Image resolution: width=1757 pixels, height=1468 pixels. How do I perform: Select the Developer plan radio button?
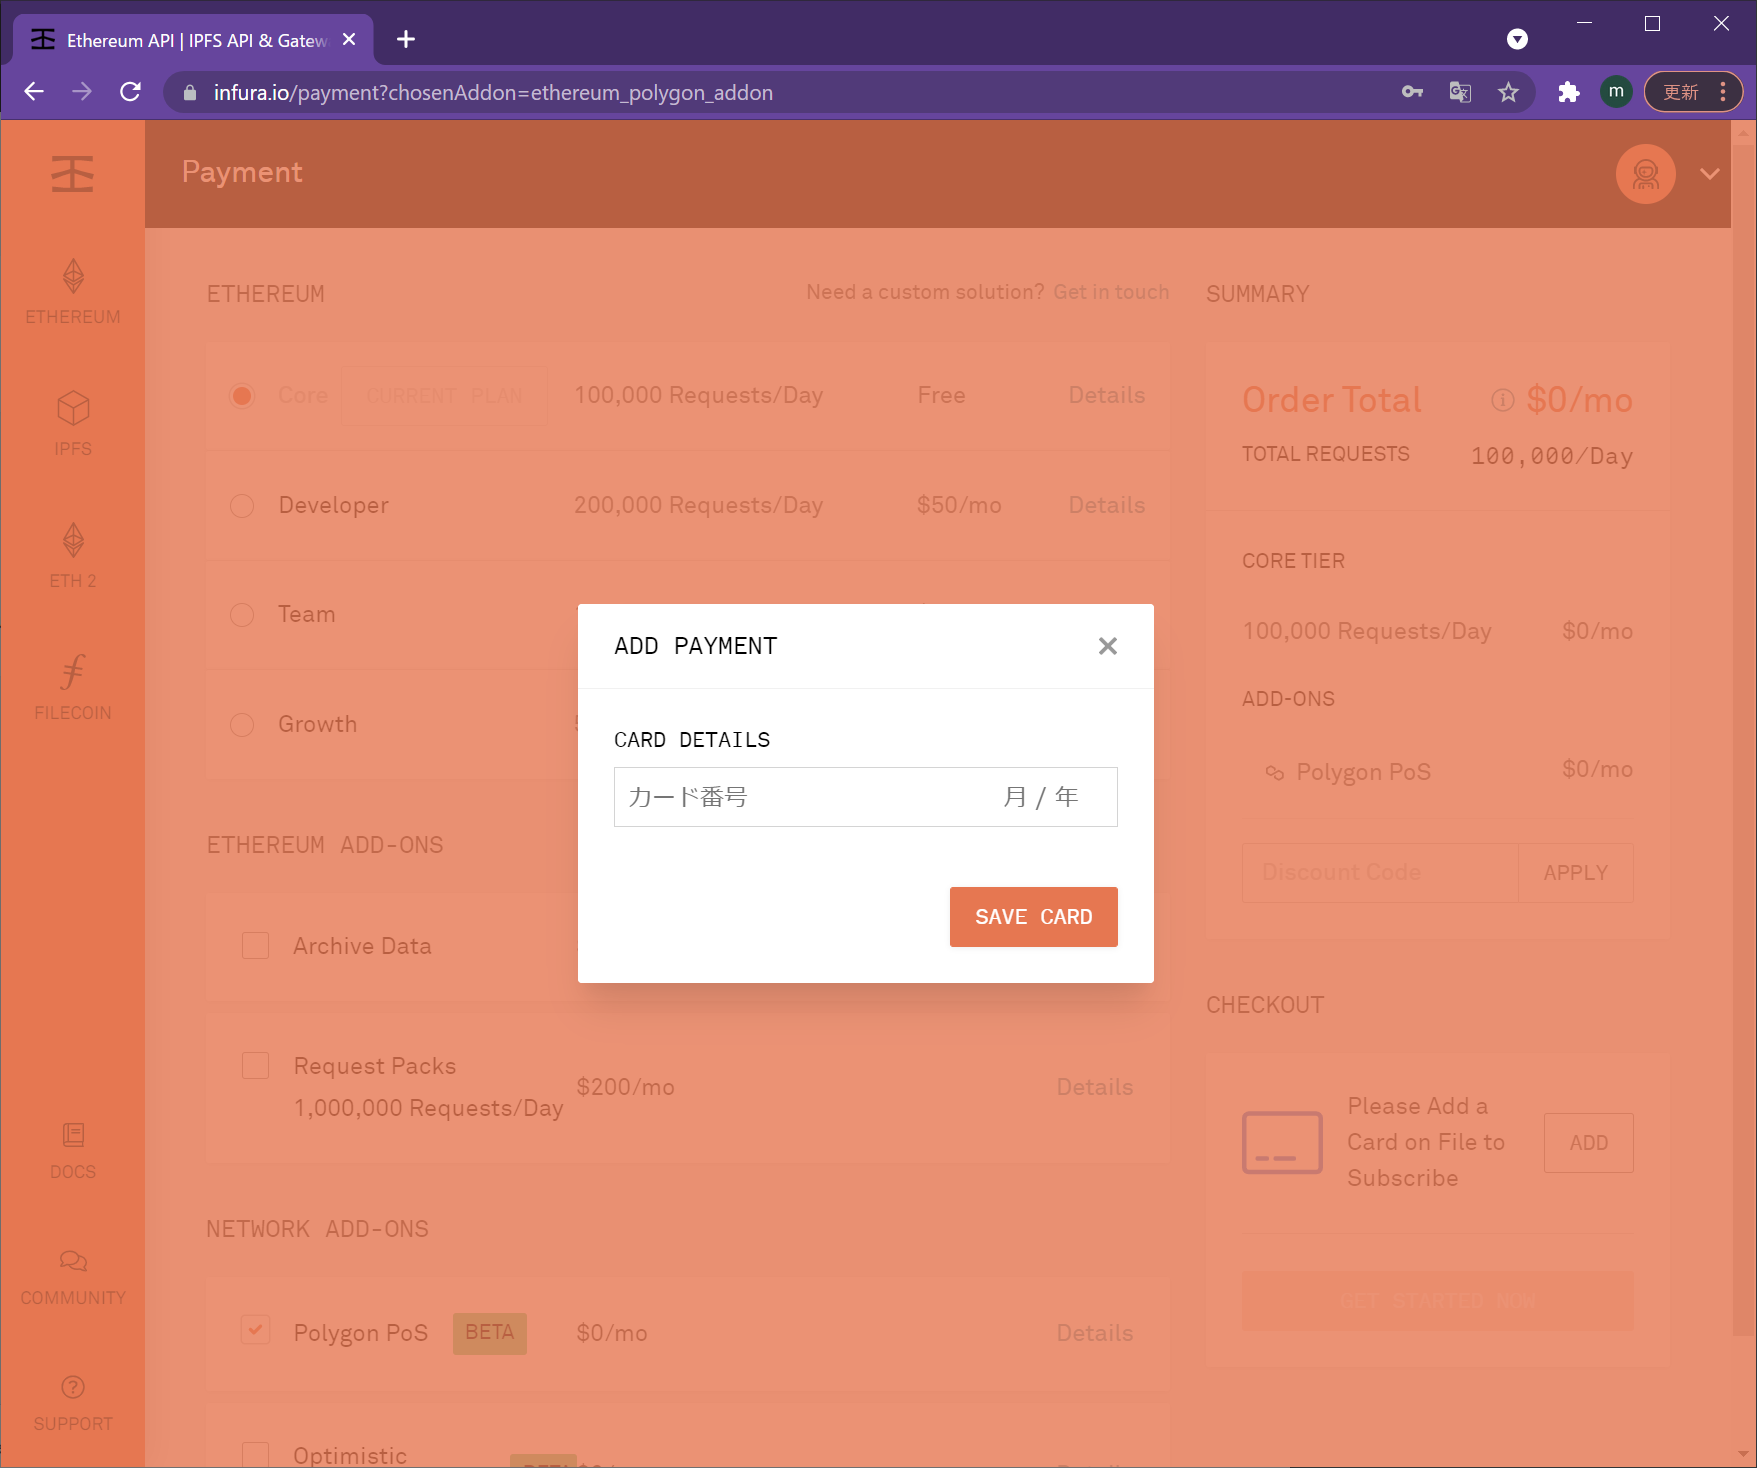click(x=242, y=506)
